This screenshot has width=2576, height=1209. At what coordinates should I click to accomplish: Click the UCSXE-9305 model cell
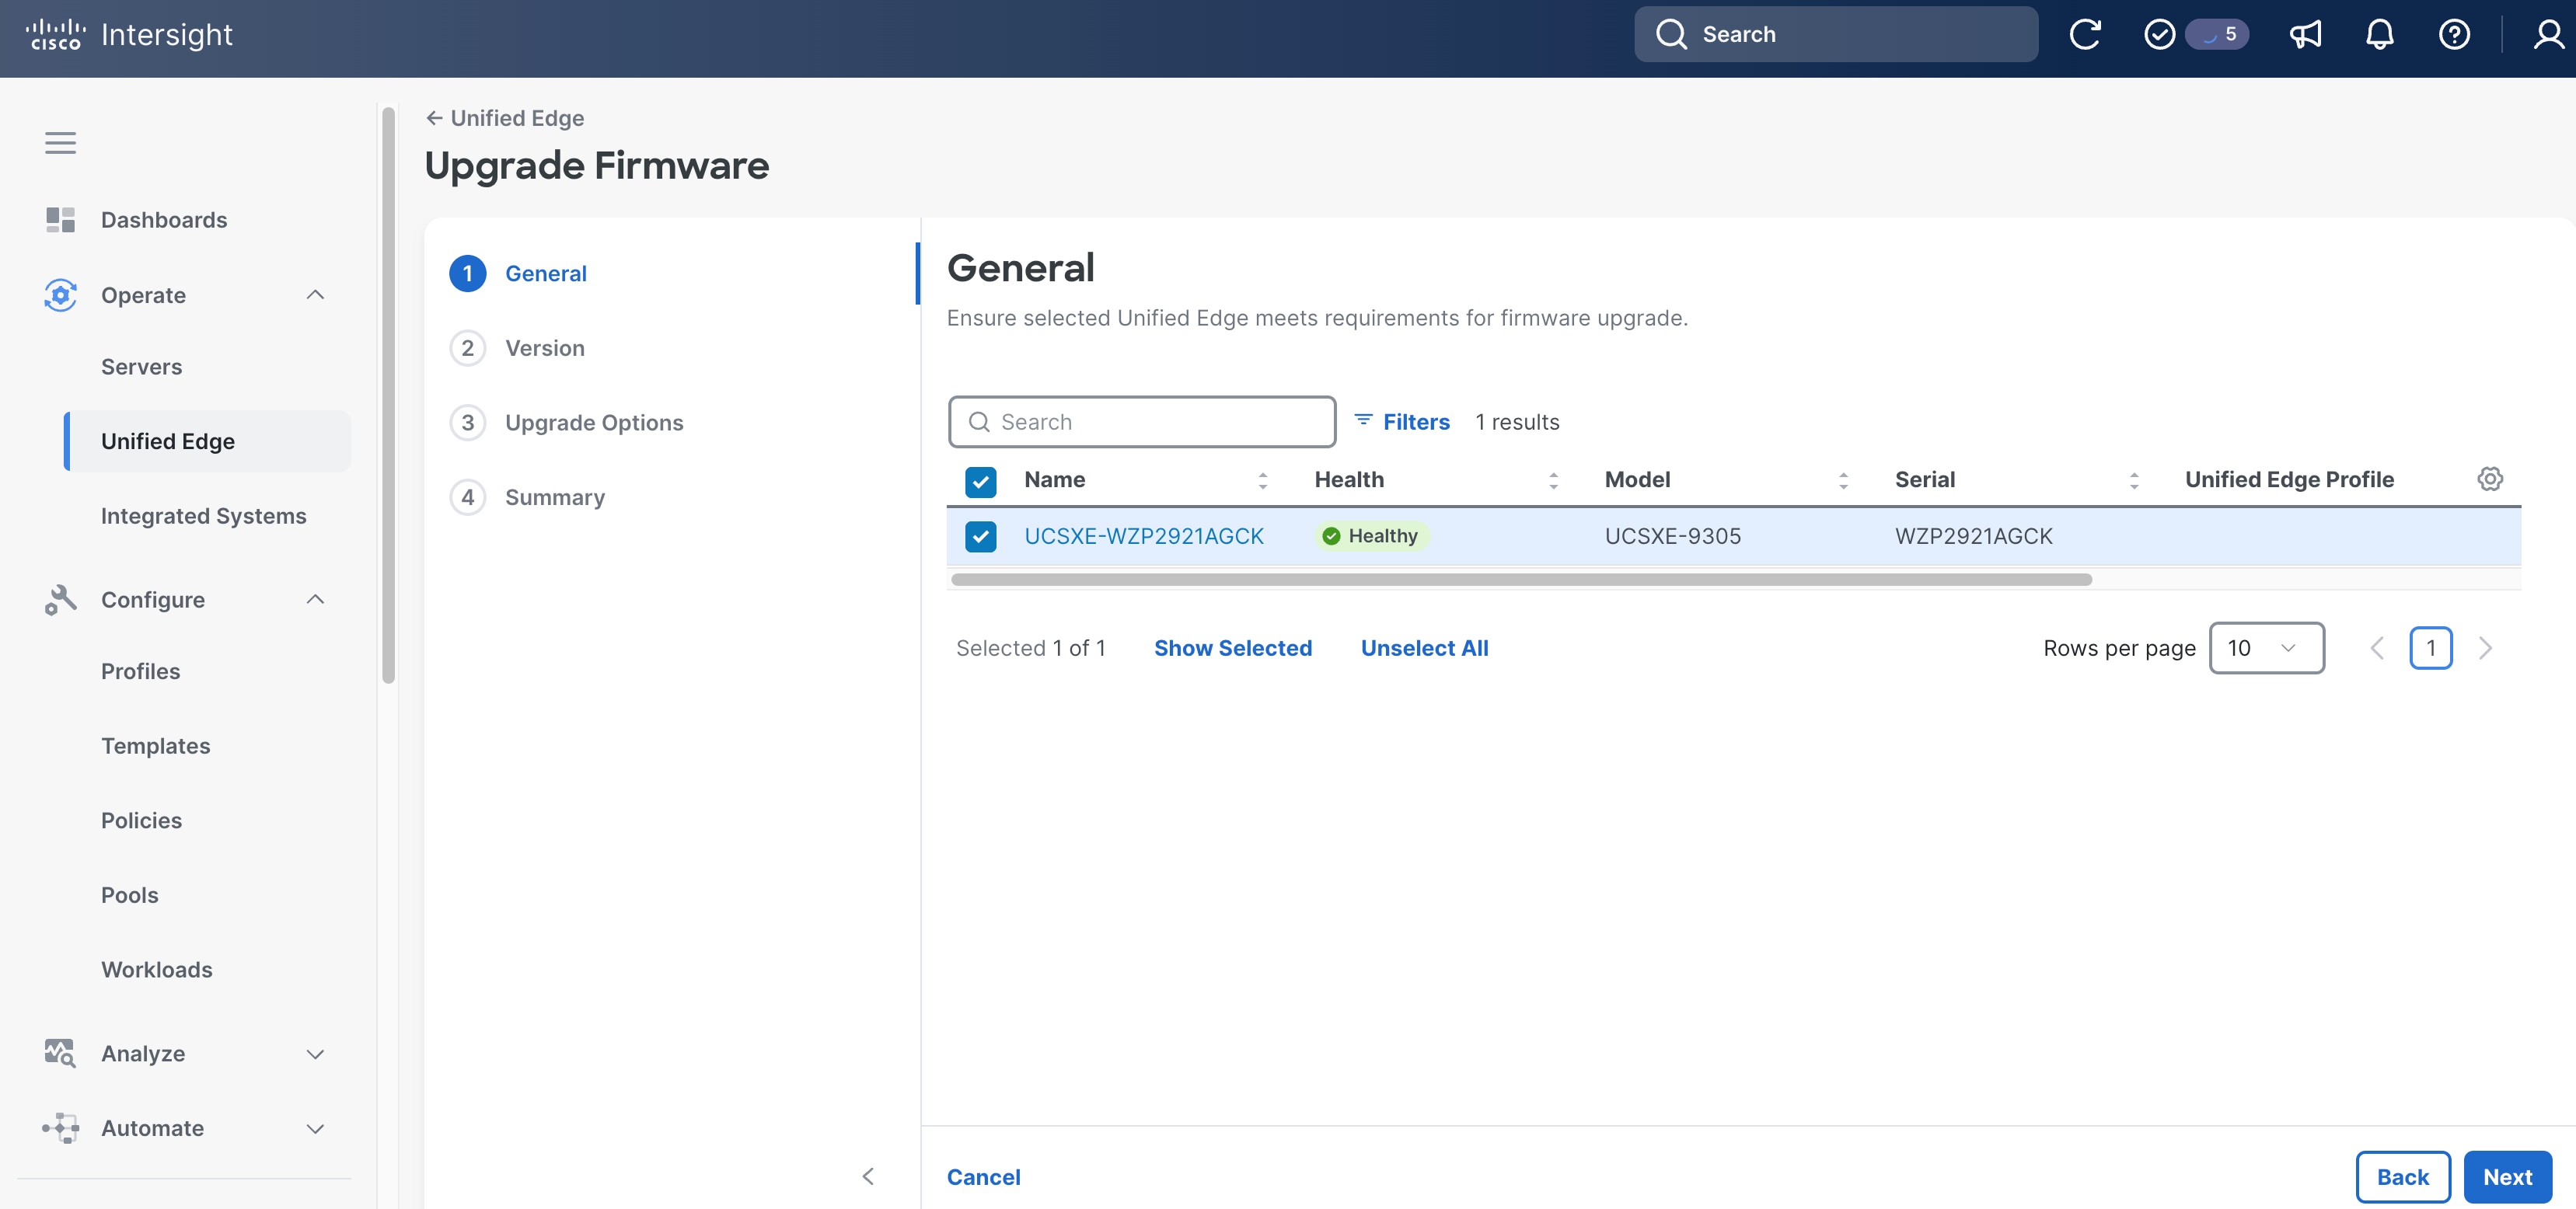click(1672, 536)
